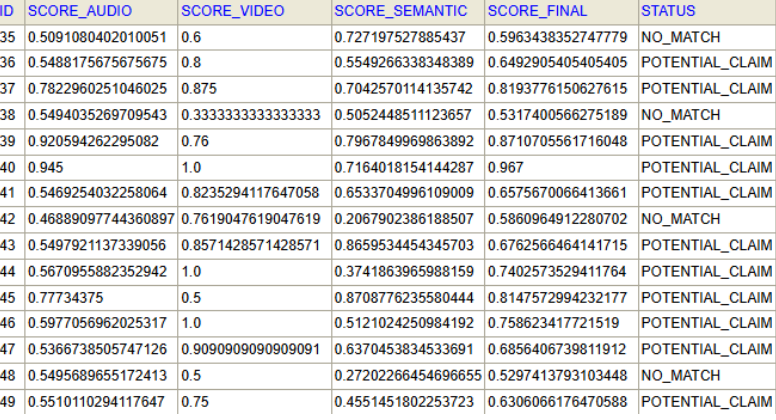Select audio score 0.5091080402010051
The width and height of the screenshot is (776, 420).
(x=97, y=37)
